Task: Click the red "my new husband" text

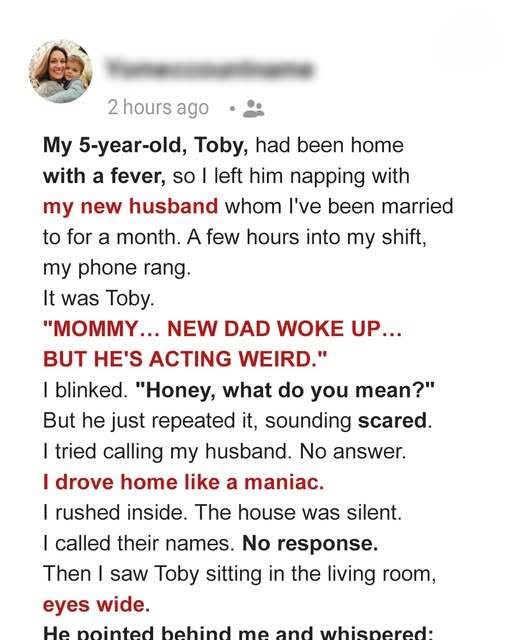Action: click(x=131, y=206)
